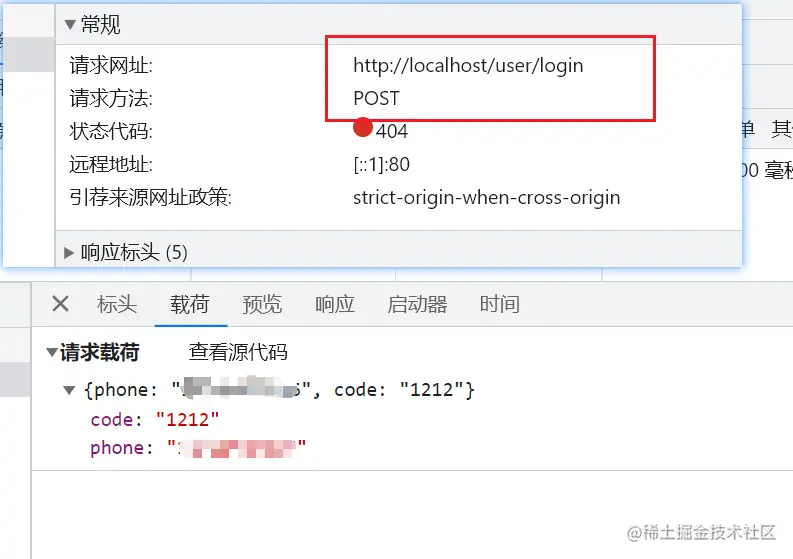Click 查看源代码 link
The width and height of the screenshot is (793, 559).
coord(238,352)
